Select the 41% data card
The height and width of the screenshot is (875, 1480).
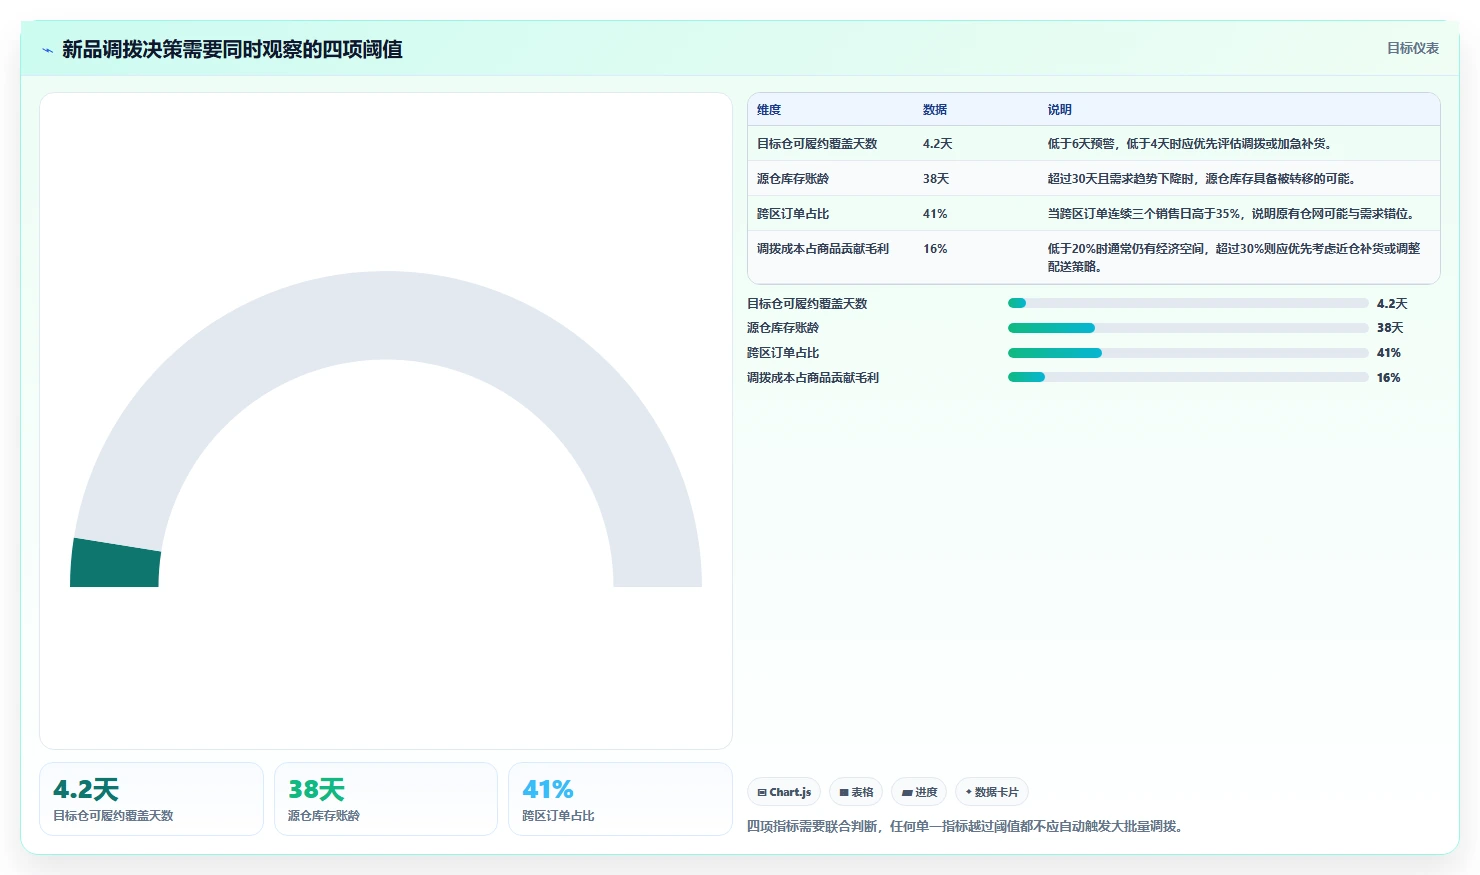[620, 799]
